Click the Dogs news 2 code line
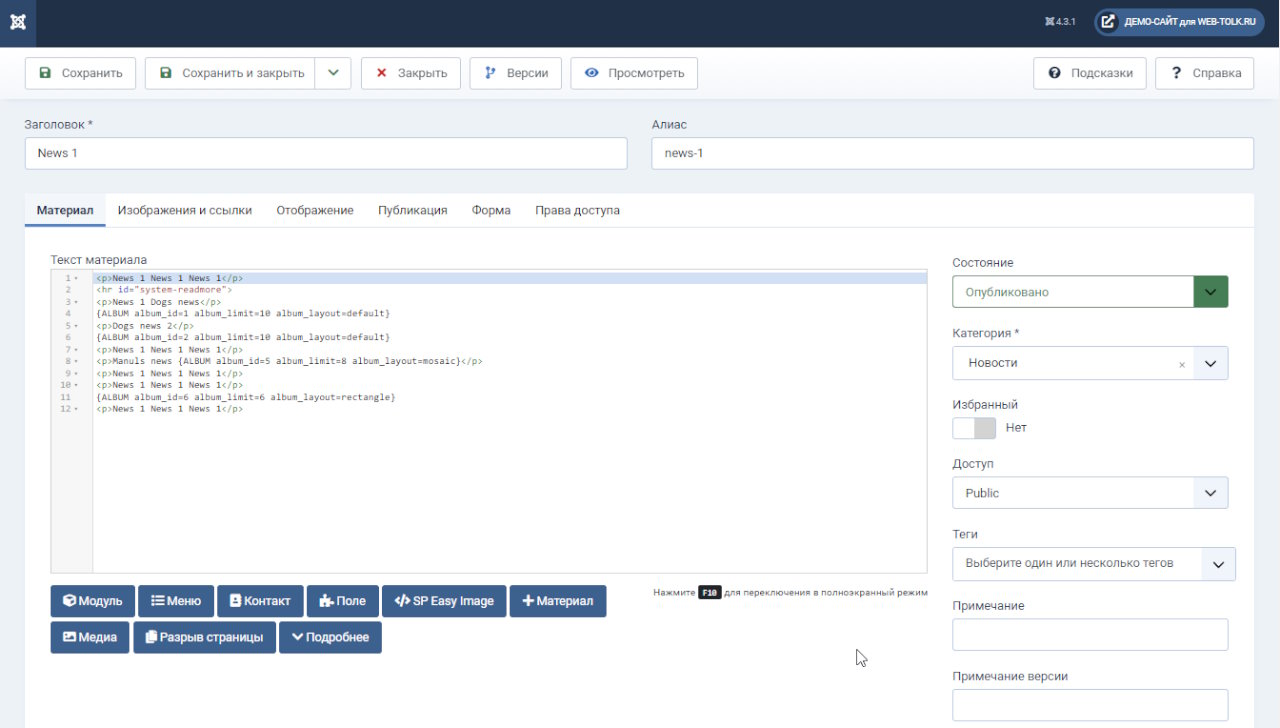This screenshot has width=1280, height=728. click(x=145, y=326)
